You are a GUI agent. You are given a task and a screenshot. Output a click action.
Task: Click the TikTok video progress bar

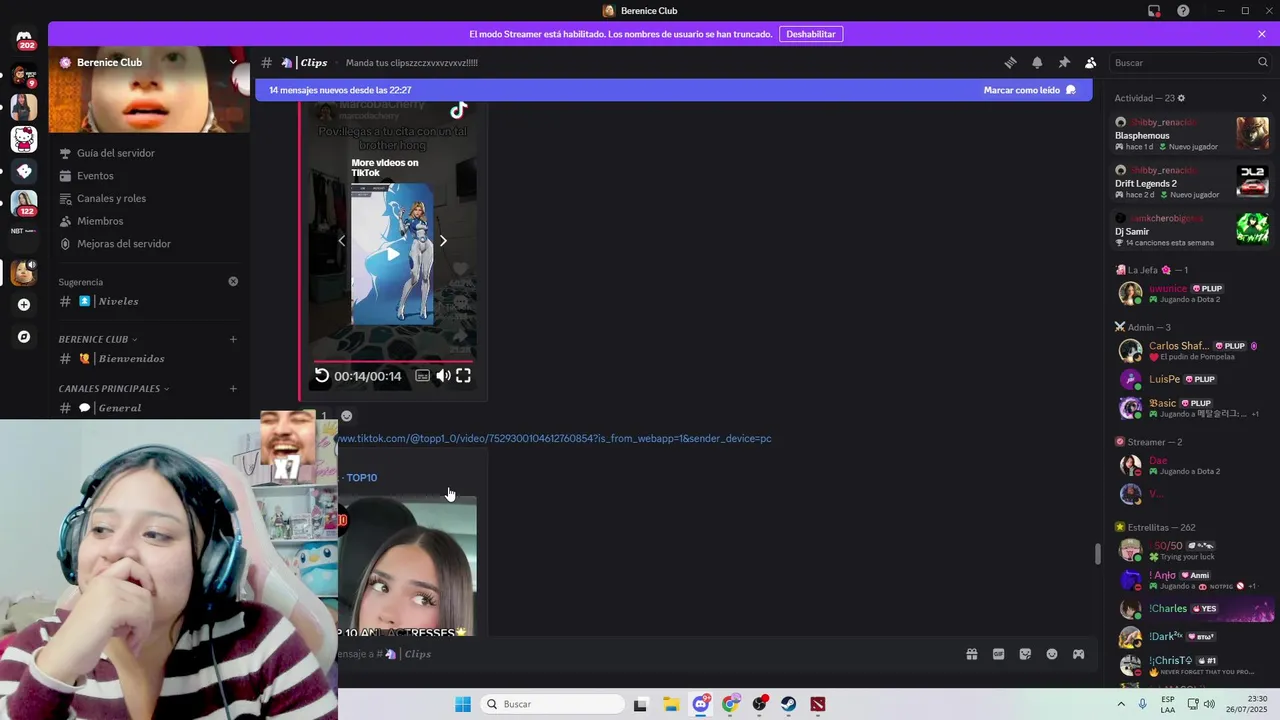393,361
